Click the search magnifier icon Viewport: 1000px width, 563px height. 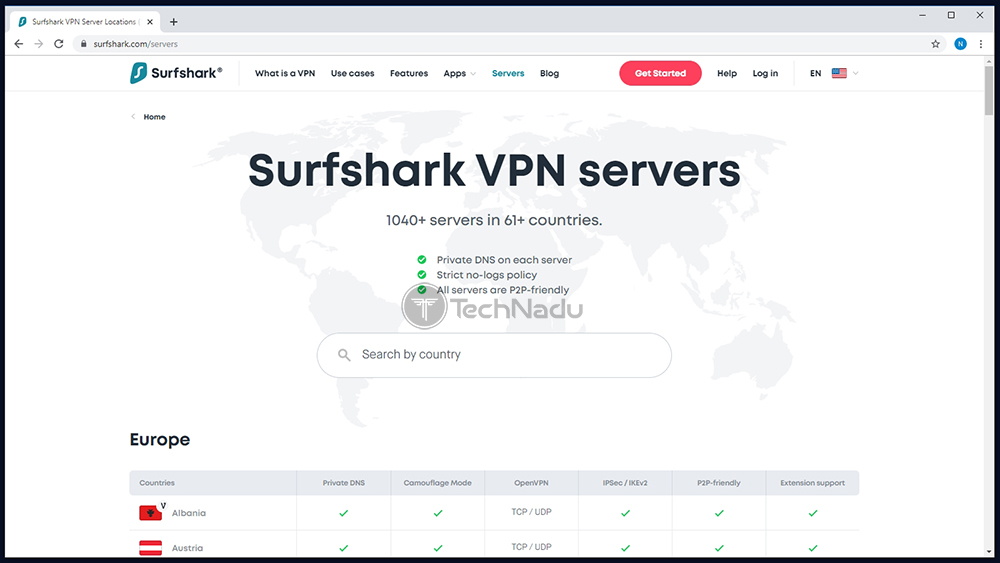[344, 355]
